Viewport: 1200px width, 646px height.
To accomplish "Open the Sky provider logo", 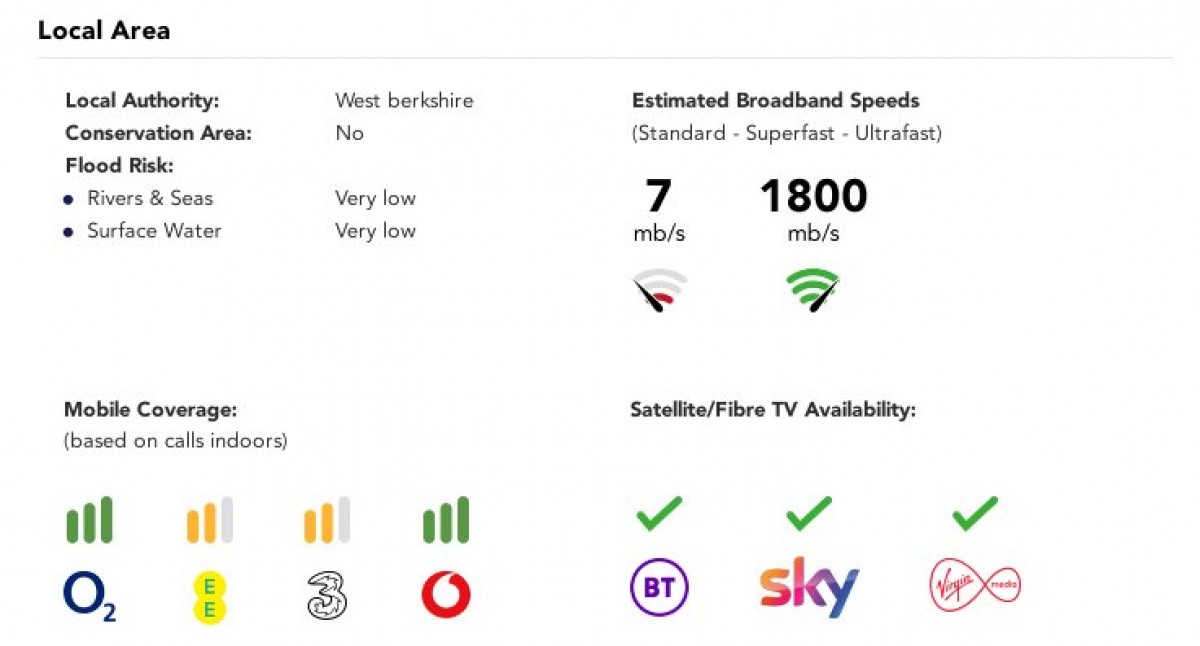I will [809, 587].
